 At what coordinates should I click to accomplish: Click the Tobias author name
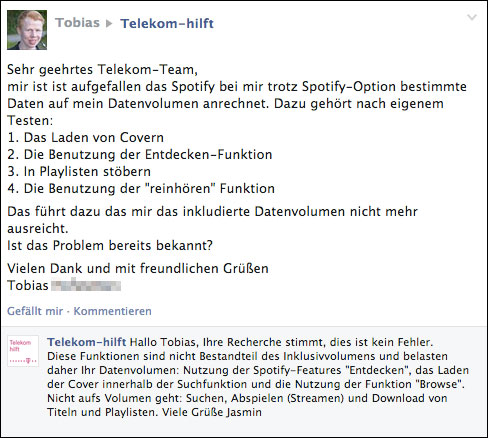tap(77, 23)
